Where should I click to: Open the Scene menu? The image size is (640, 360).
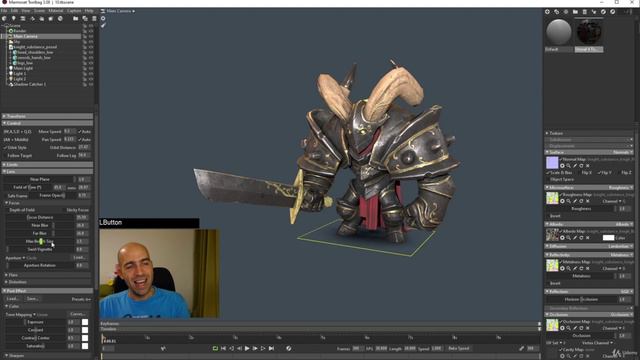coord(39,11)
